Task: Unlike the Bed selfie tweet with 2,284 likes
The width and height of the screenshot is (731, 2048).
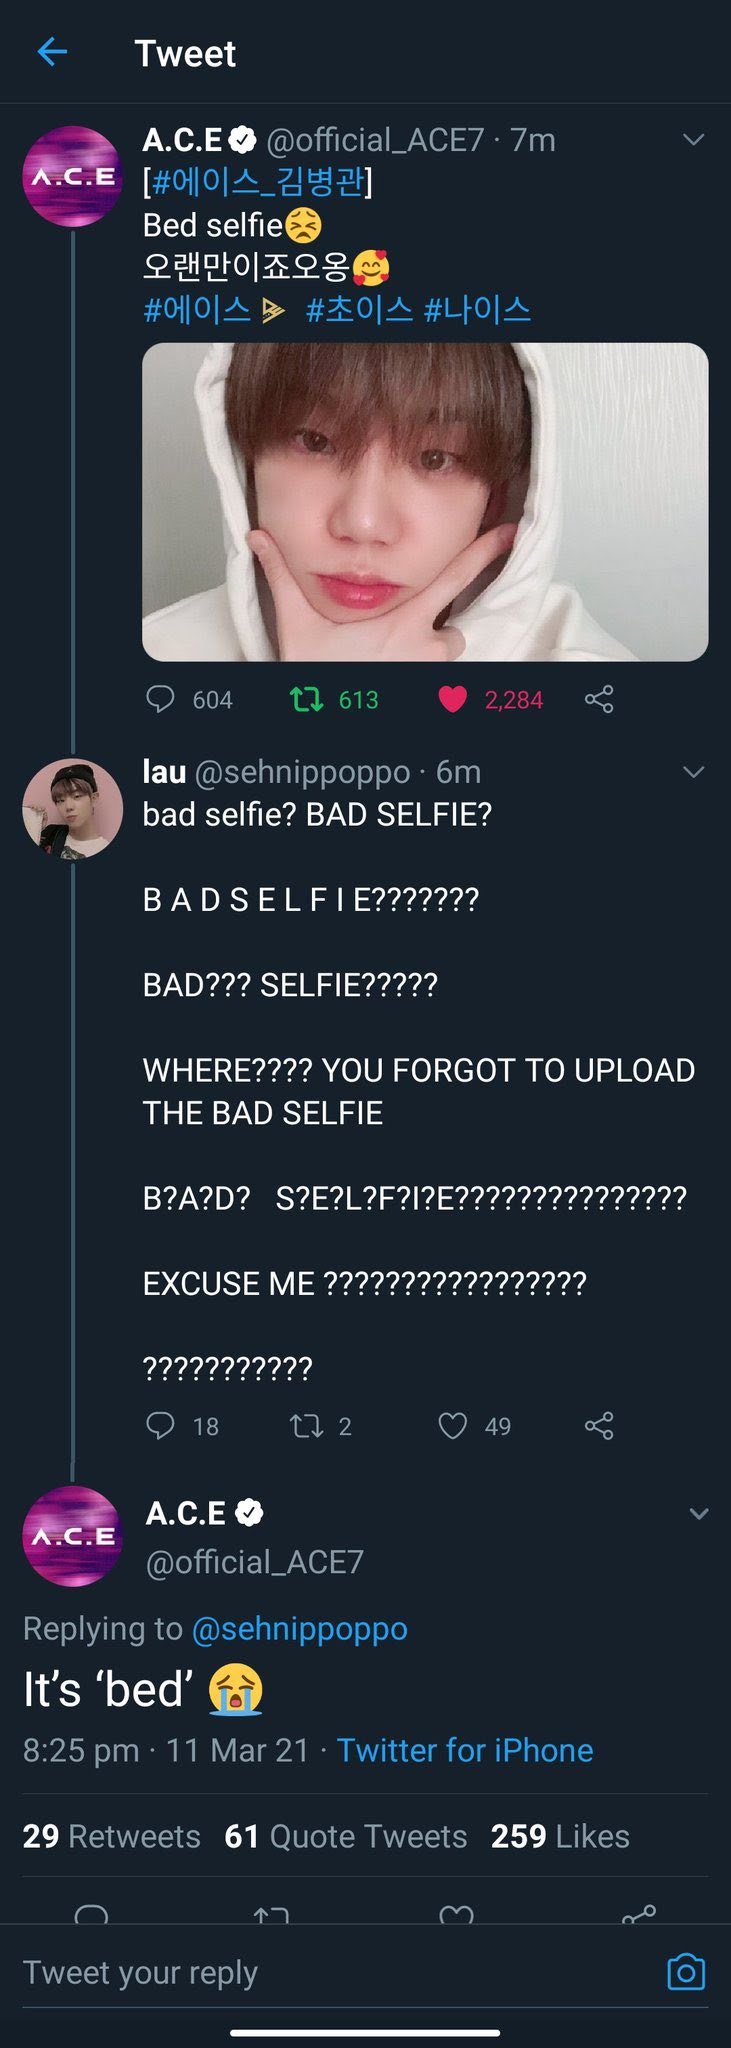Action: coord(453,699)
